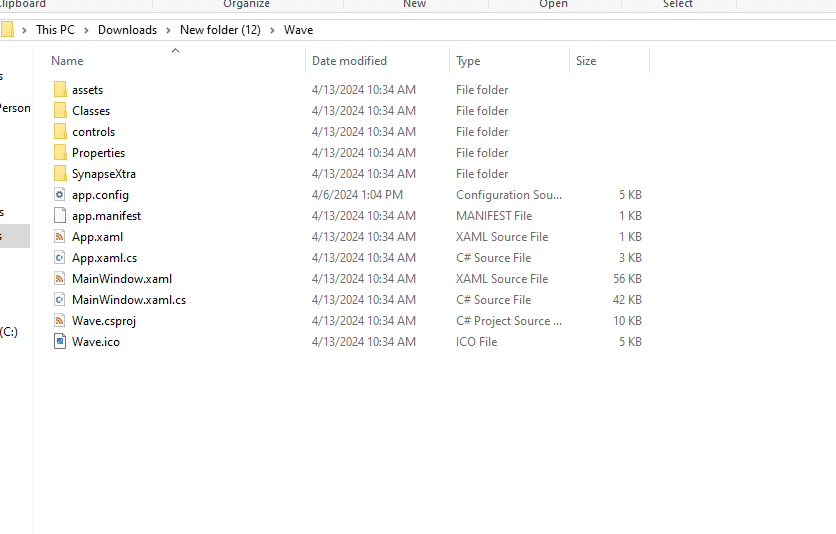The image size is (836, 534).
Task: Select the controls folder name
Action: click(x=93, y=132)
